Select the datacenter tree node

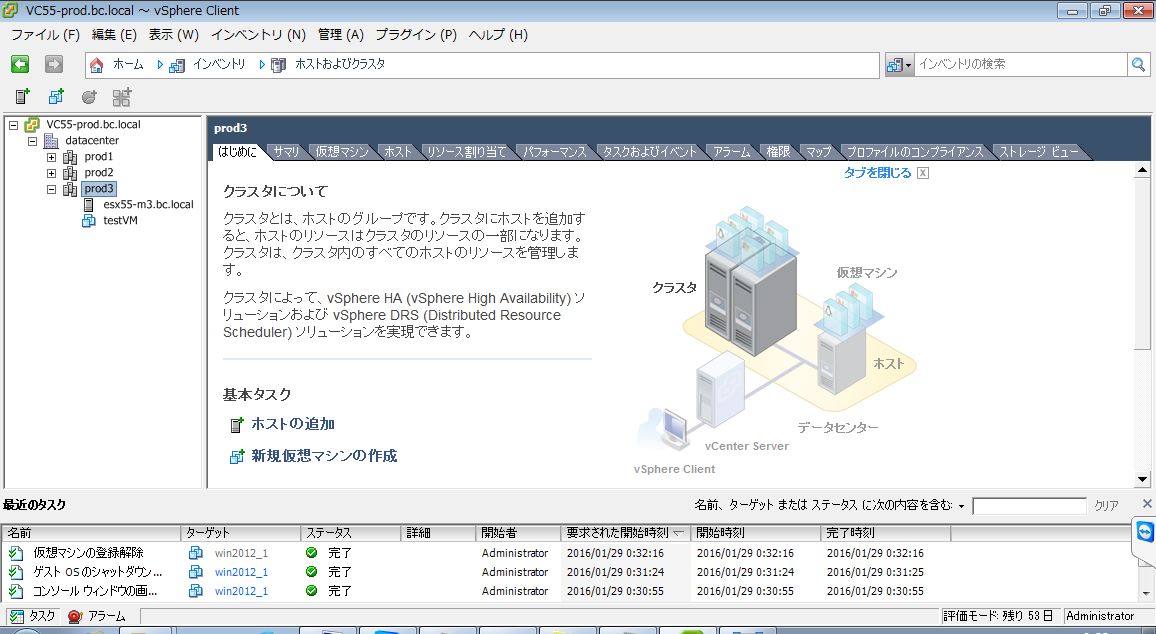(91, 140)
